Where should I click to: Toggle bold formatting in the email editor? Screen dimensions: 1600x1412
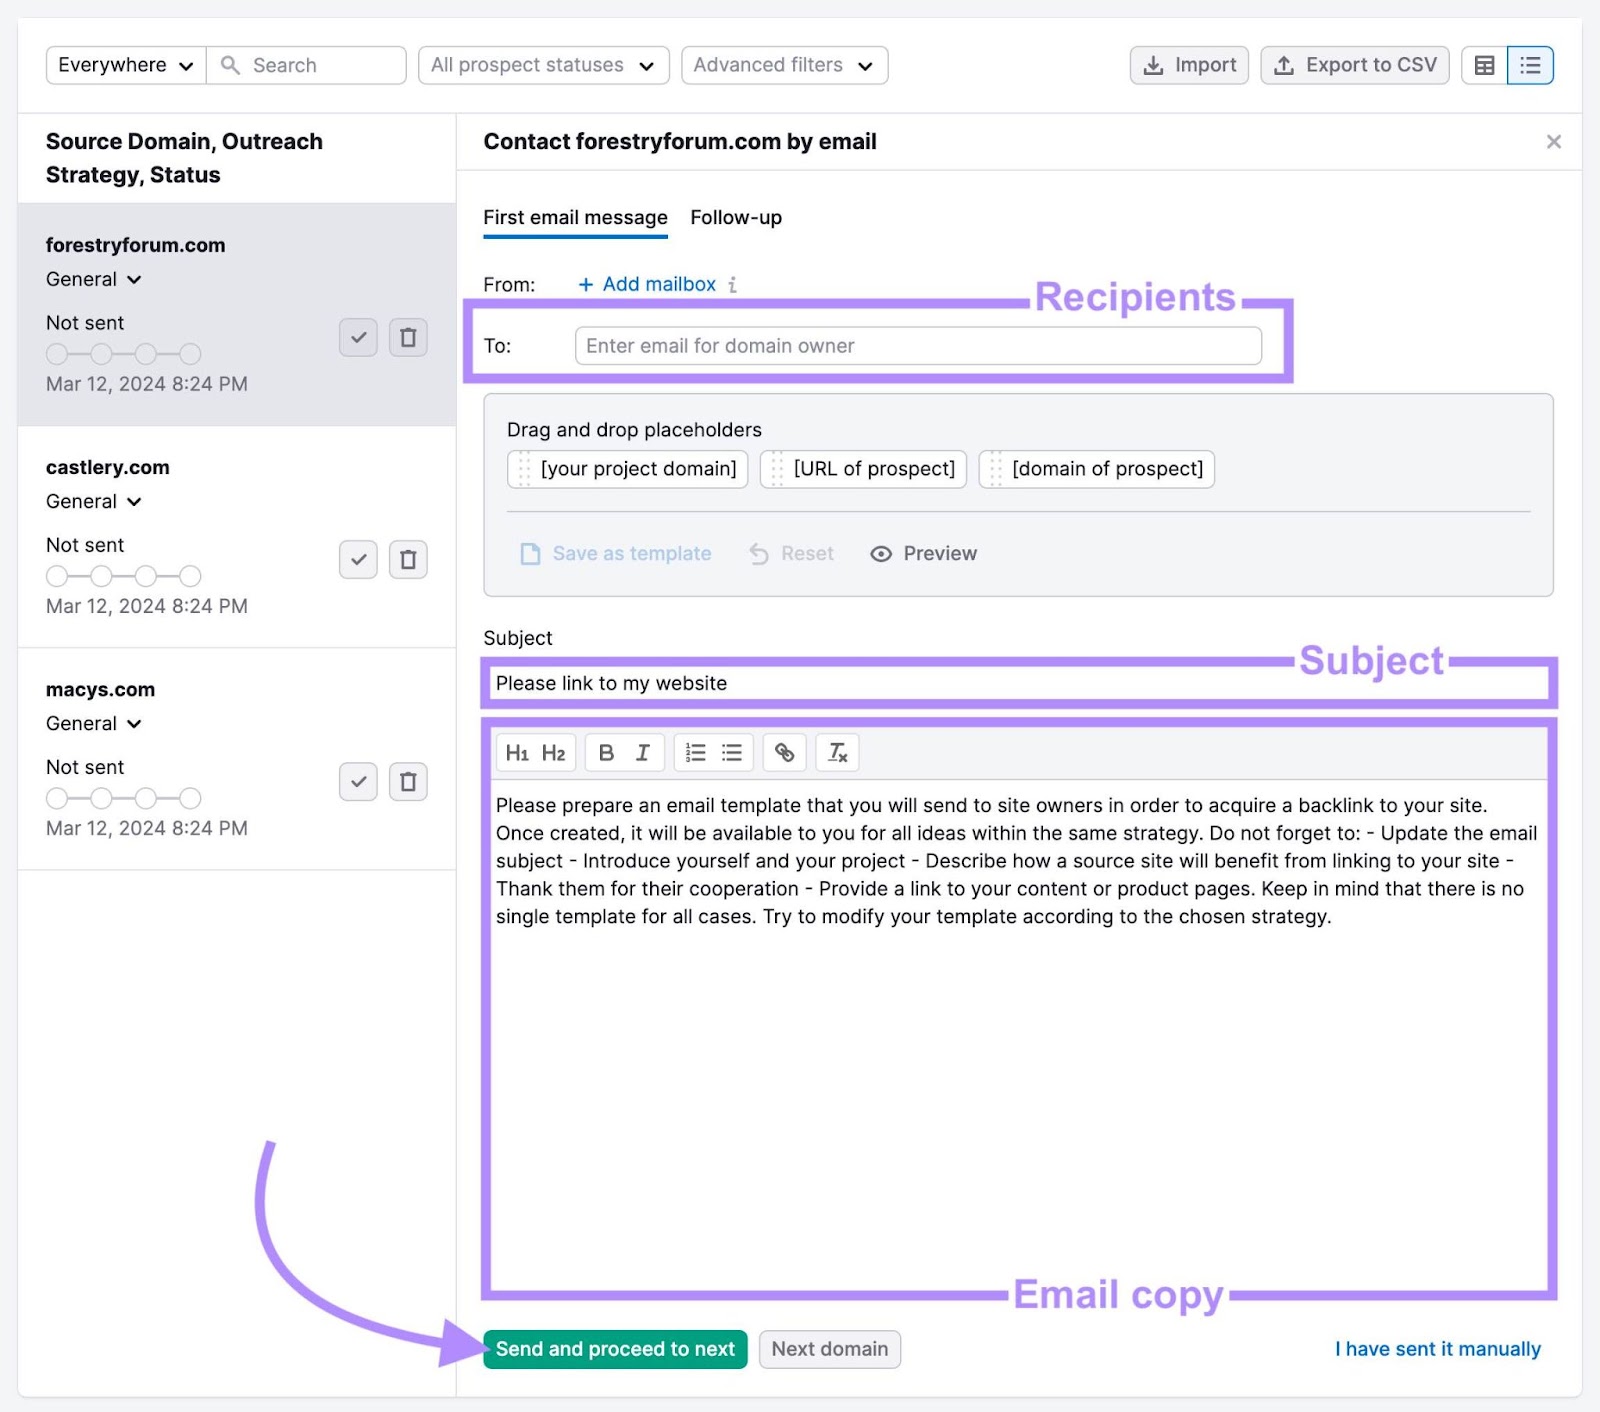pyautogui.click(x=606, y=752)
